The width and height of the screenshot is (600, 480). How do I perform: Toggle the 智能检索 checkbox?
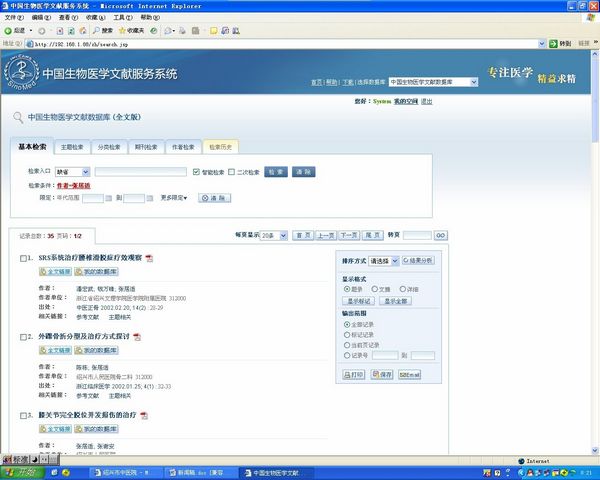point(197,172)
